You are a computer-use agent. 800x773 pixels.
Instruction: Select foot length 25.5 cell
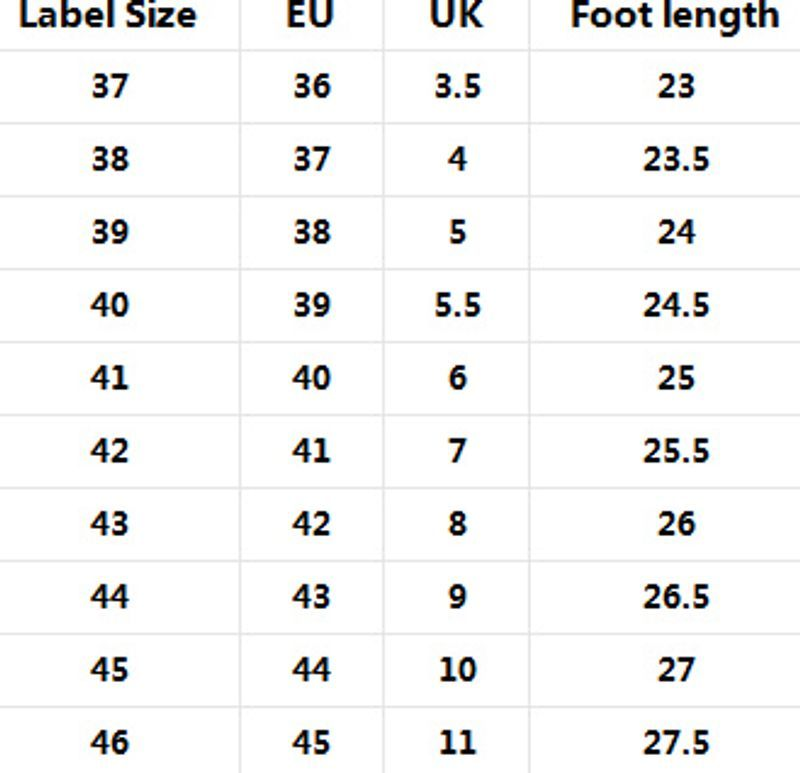[x=675, y=450]
